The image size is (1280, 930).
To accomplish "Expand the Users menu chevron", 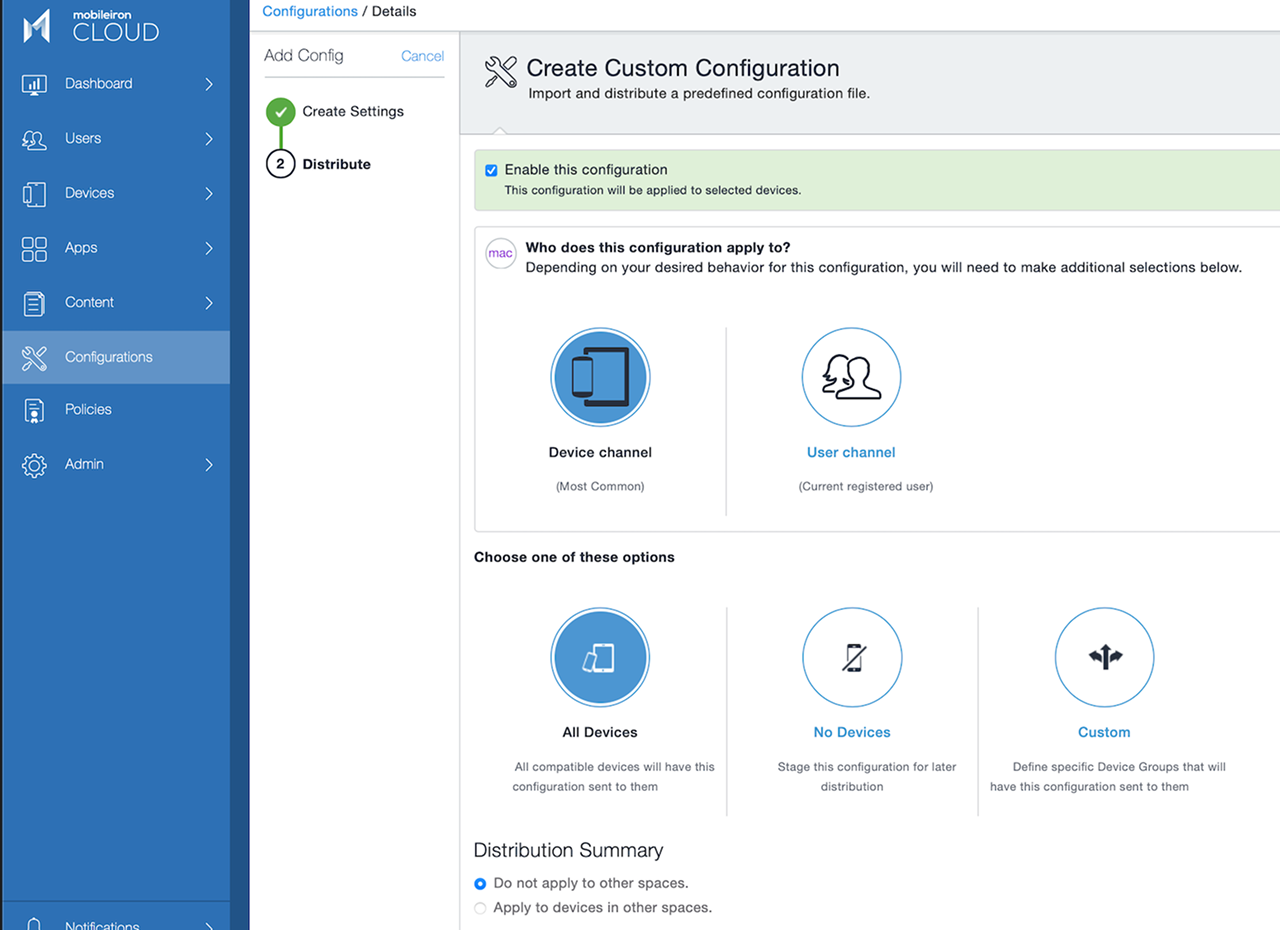I will pyautogui.click(x=209, y=139).
